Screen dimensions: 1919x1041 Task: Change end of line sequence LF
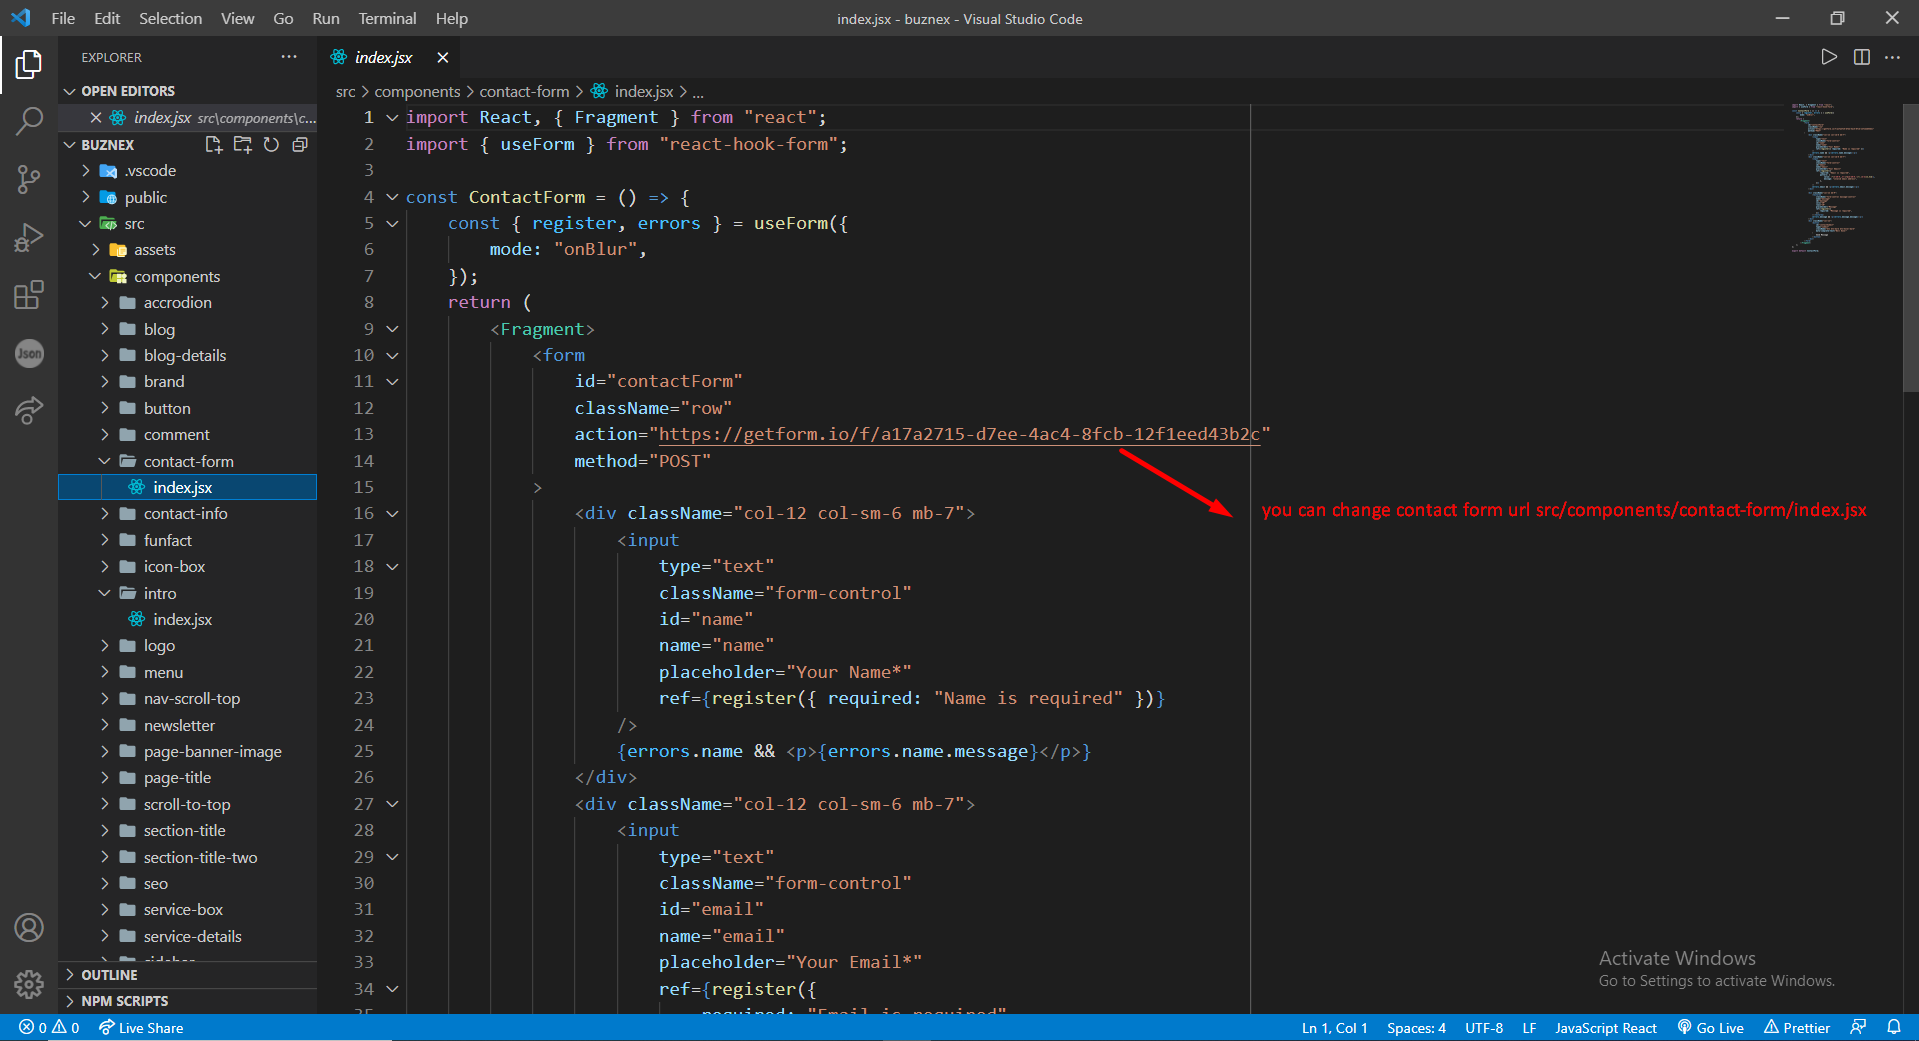(1529, 1027)
